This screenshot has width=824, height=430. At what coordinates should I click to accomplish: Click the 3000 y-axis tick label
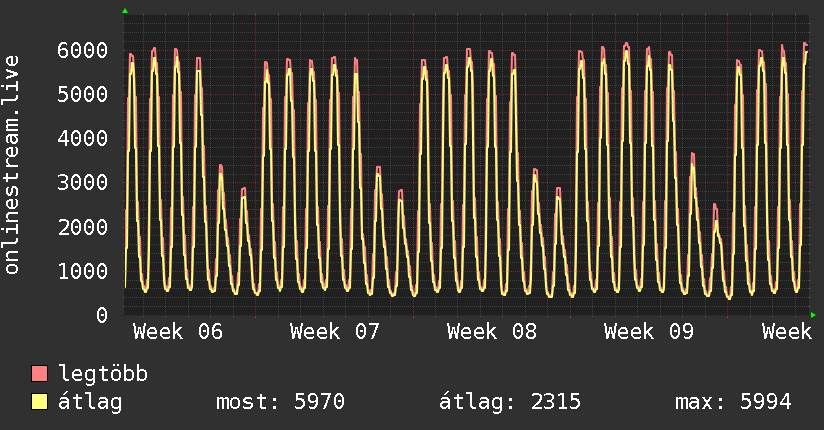pos(81,182)
